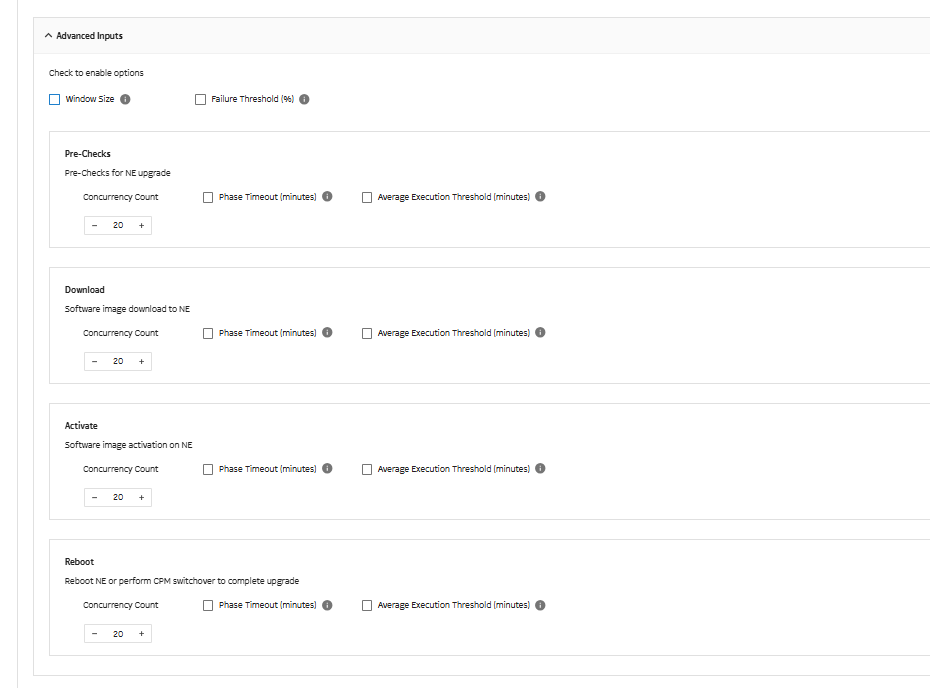Image resolution: width=930 pixels, height=688 pixels.
Task: Click the Activate concurrency count value field
Action: 118,498
